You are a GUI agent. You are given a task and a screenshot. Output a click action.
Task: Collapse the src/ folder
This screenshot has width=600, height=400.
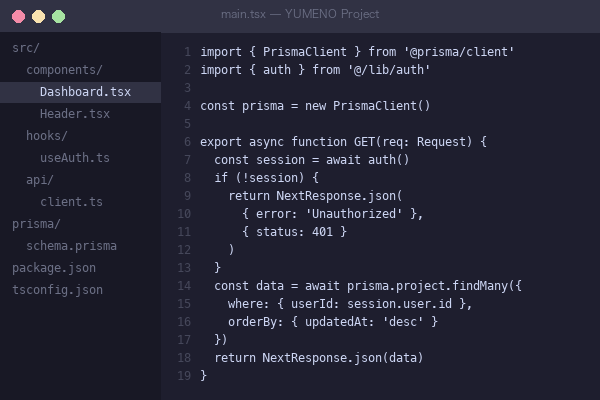26,48
